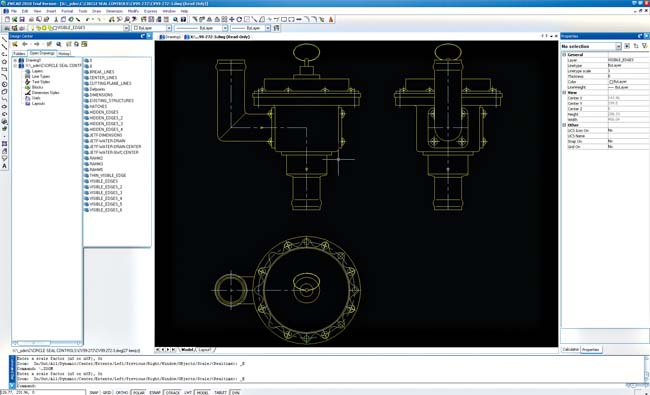Toggle ORTHO mode in status bar
Screen dimensions: 650x395
[121, 392]
